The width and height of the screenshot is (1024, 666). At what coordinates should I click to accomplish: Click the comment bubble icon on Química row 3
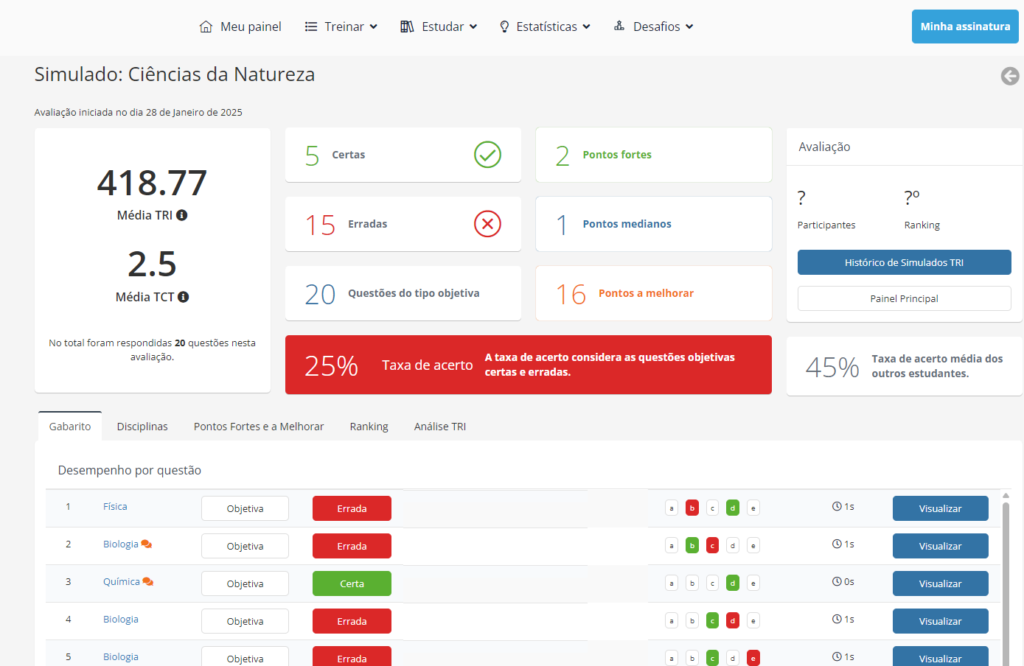click(x=148, y=582)
